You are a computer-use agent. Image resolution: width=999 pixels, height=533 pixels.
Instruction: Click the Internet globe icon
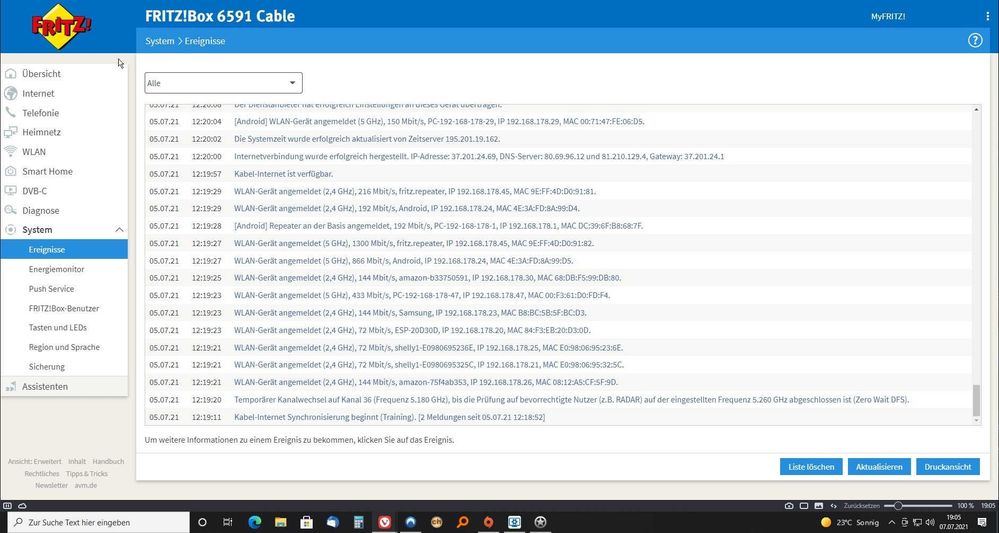pos(10,93)
